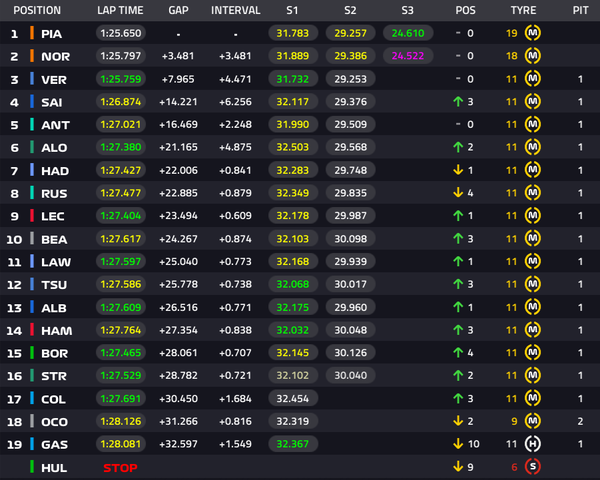Click the TYRE column header
The height and width of the screenshot is (480, 600).
pyautogui.click(x=523, y=10)
